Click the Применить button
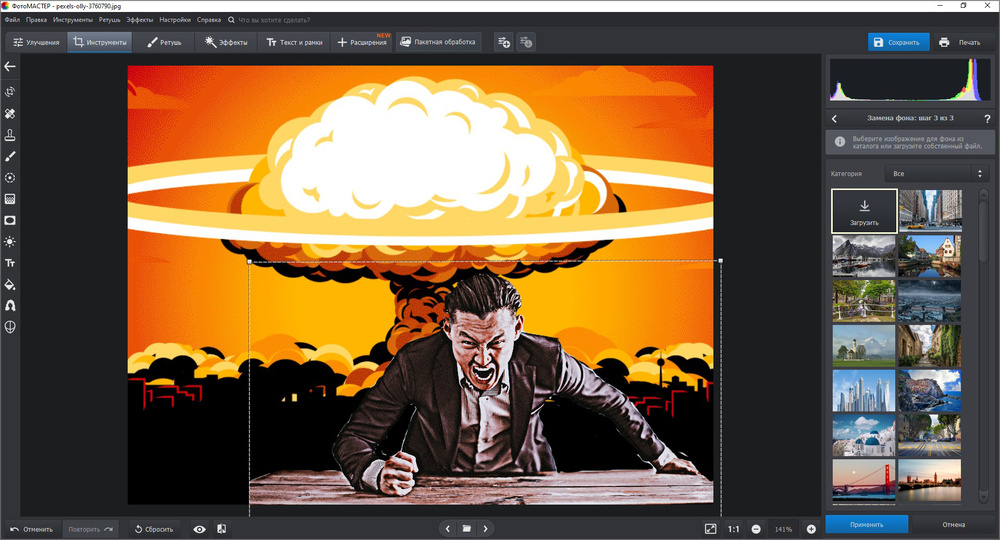1000x540 pixels. coord(866,524)
